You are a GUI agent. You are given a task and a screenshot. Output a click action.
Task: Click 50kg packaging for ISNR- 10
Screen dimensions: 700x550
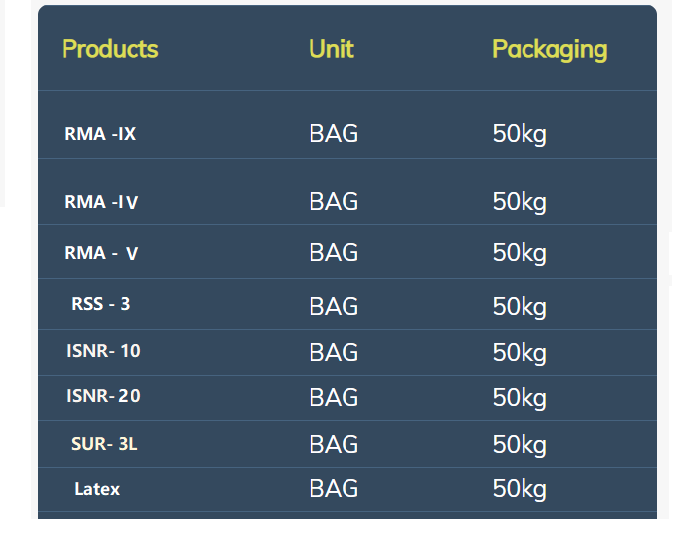pyautogui.click(x=519, y=354)
